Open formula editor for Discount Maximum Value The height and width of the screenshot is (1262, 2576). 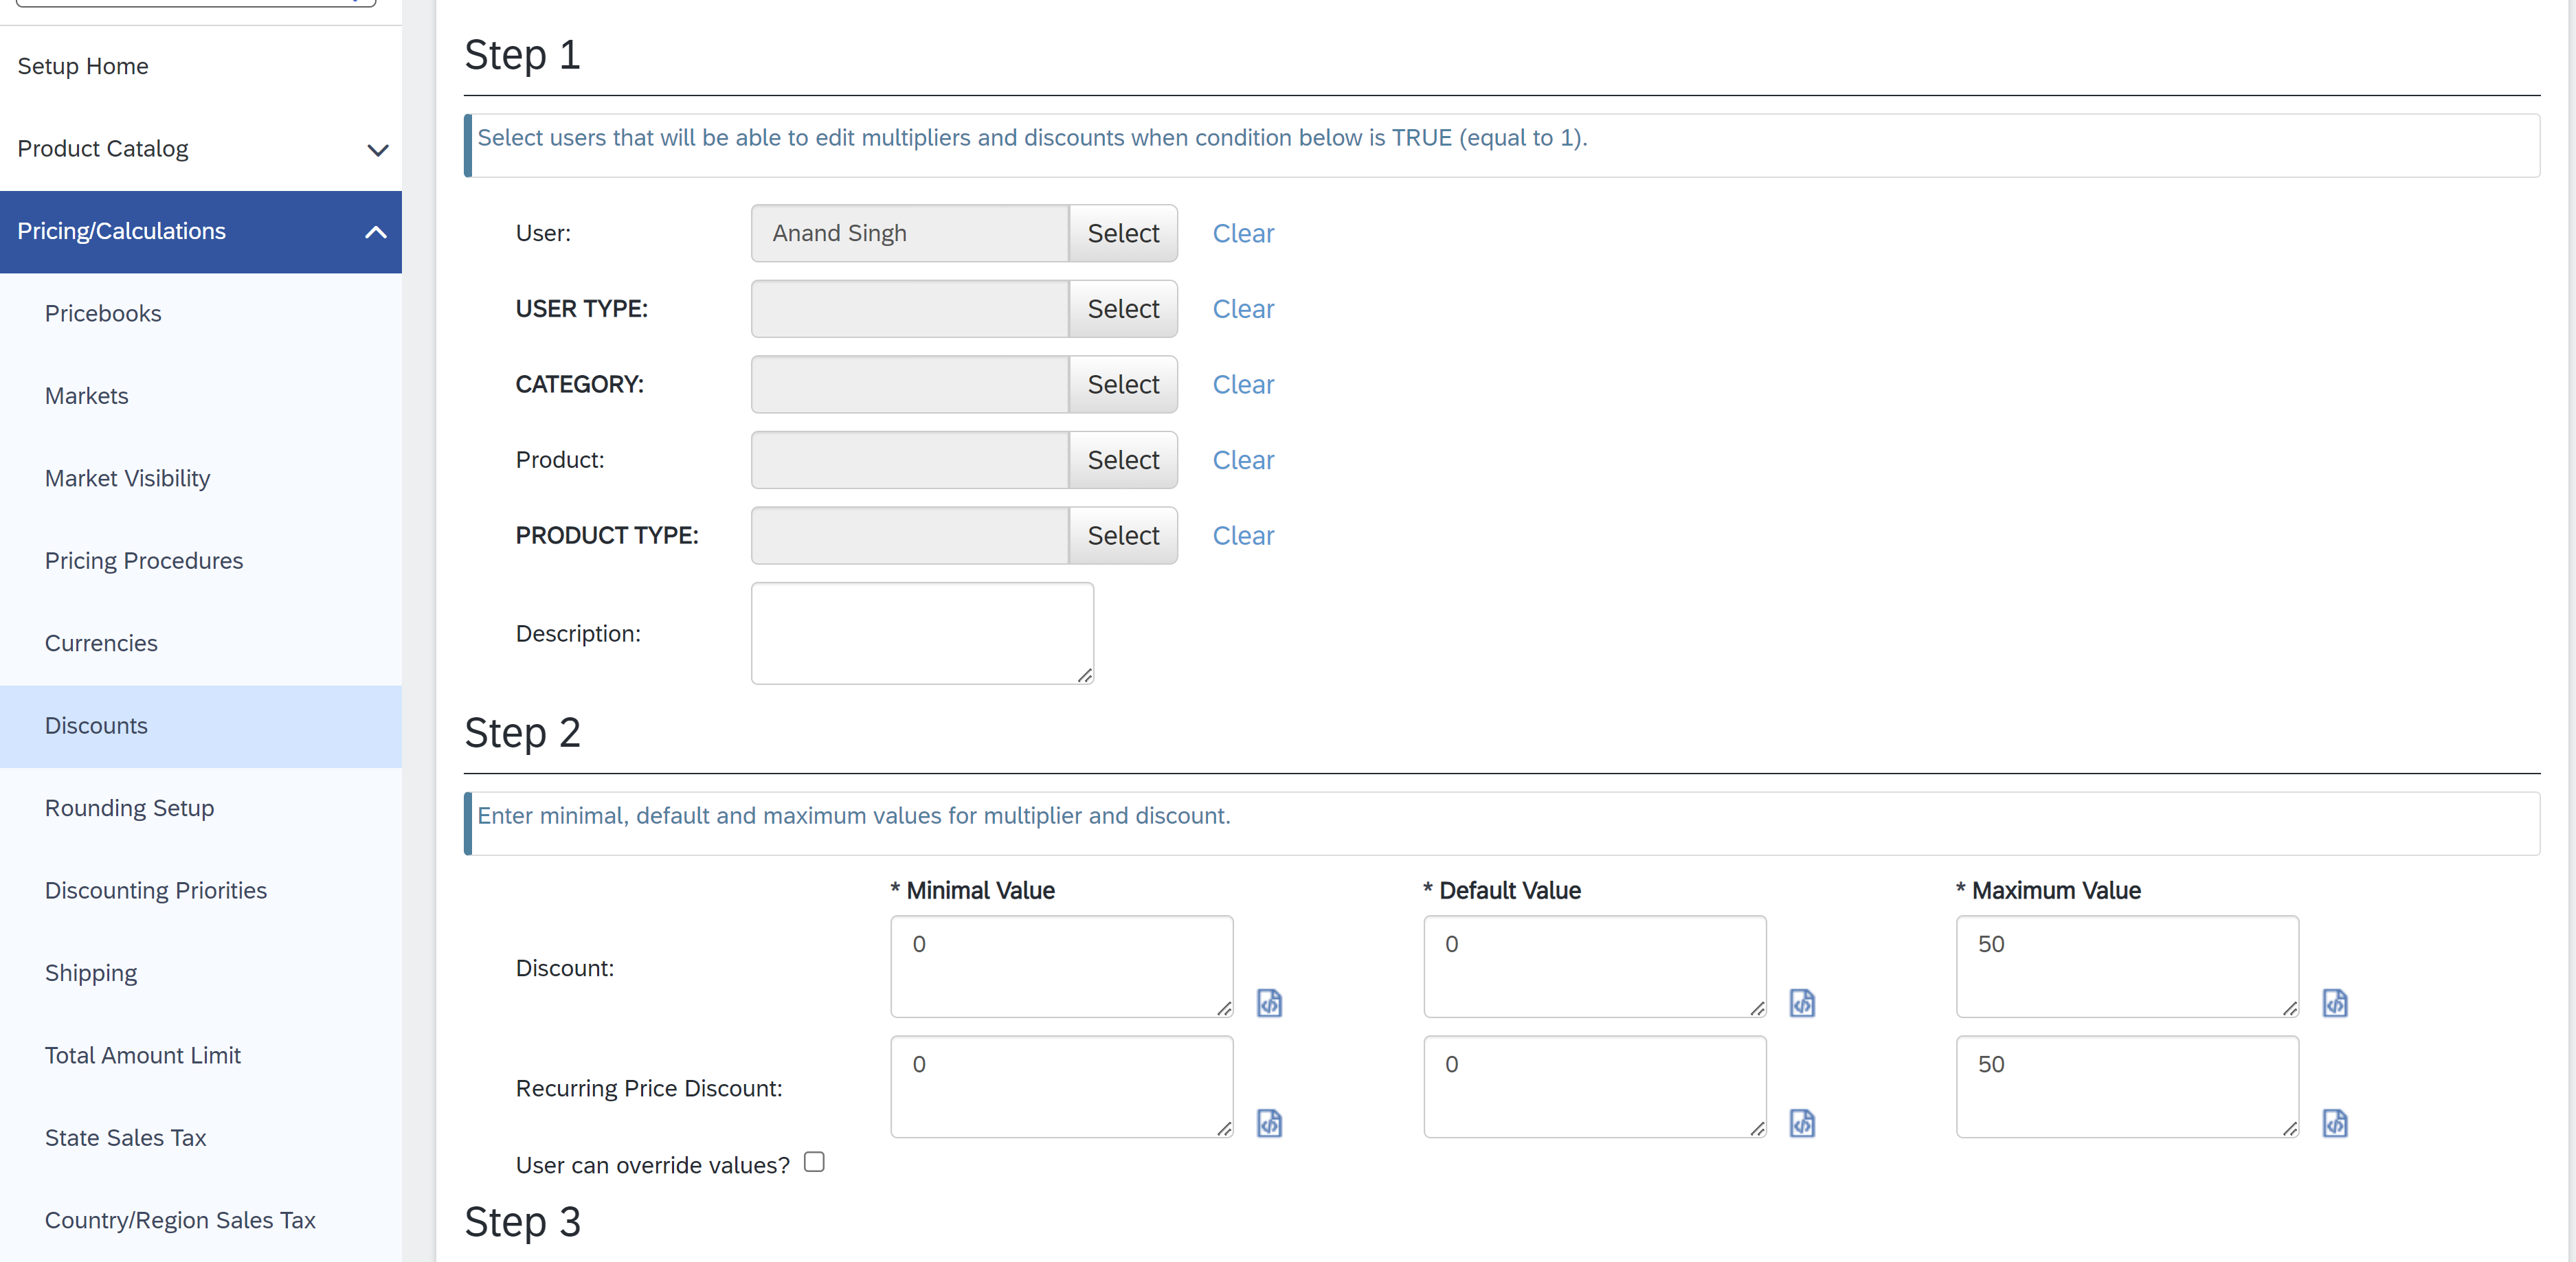tap(2335, 1002)
